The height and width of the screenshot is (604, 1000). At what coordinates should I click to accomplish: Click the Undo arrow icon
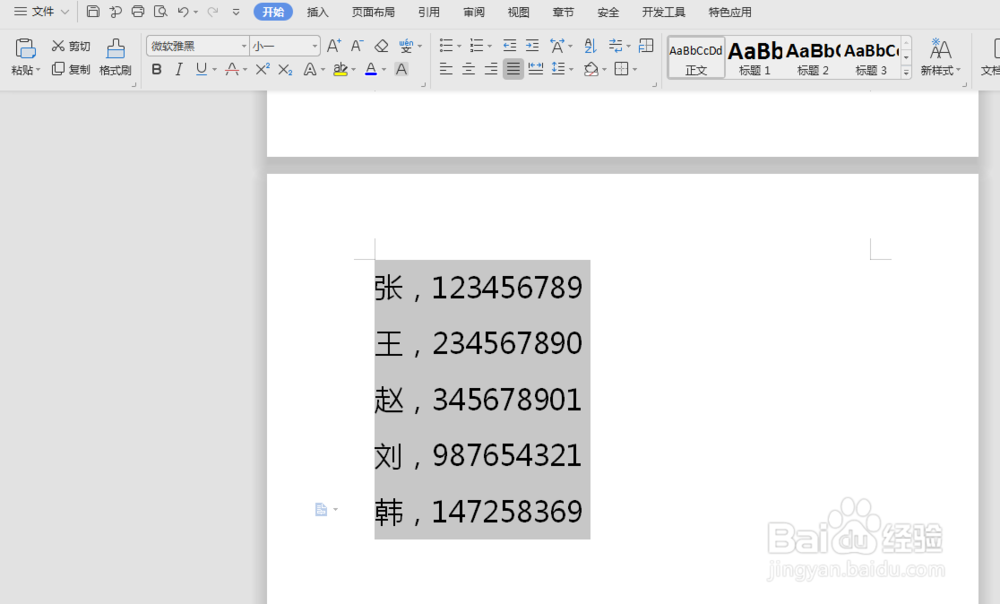[183, 11]
